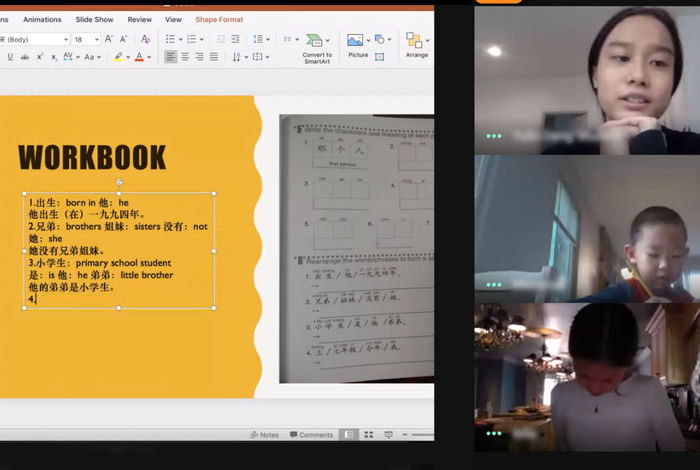
Task: Open the numbering style dropdown arrow
Action: point(202,39)
